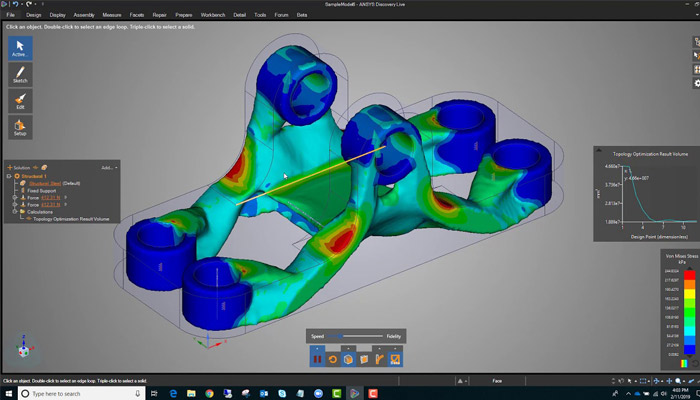Collapse the Structural 1 tree node
Screen dimensions: 700x400
pyautogui.click(x=9, y=176)
